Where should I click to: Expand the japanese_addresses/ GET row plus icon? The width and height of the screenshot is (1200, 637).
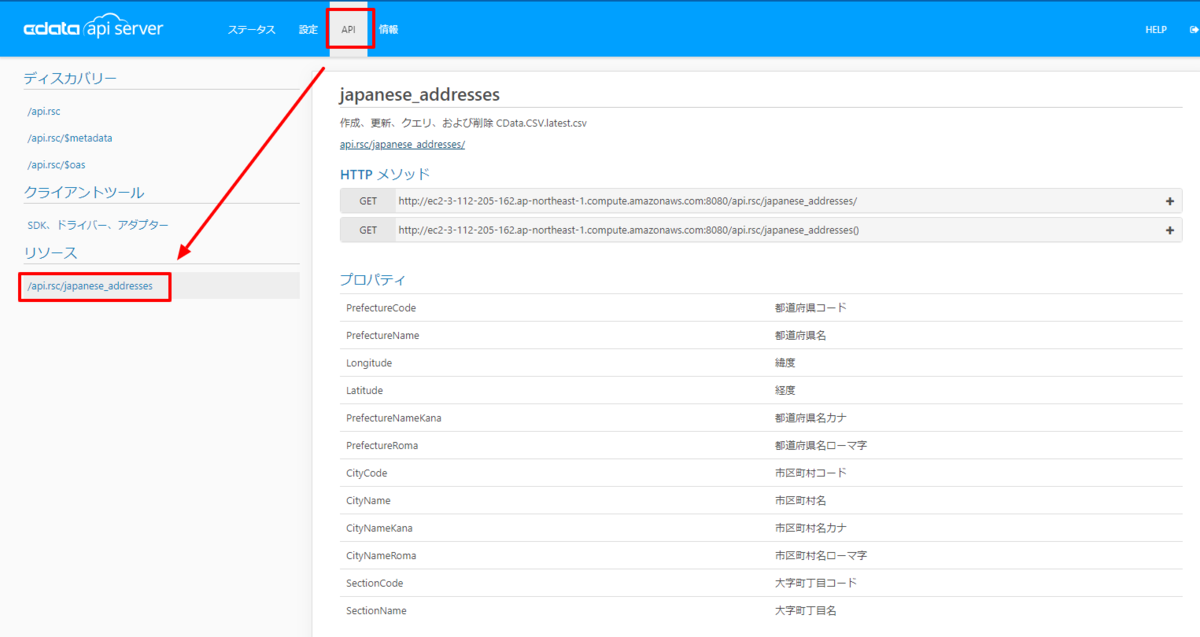pyautogui.click(x=1170, y=201)
